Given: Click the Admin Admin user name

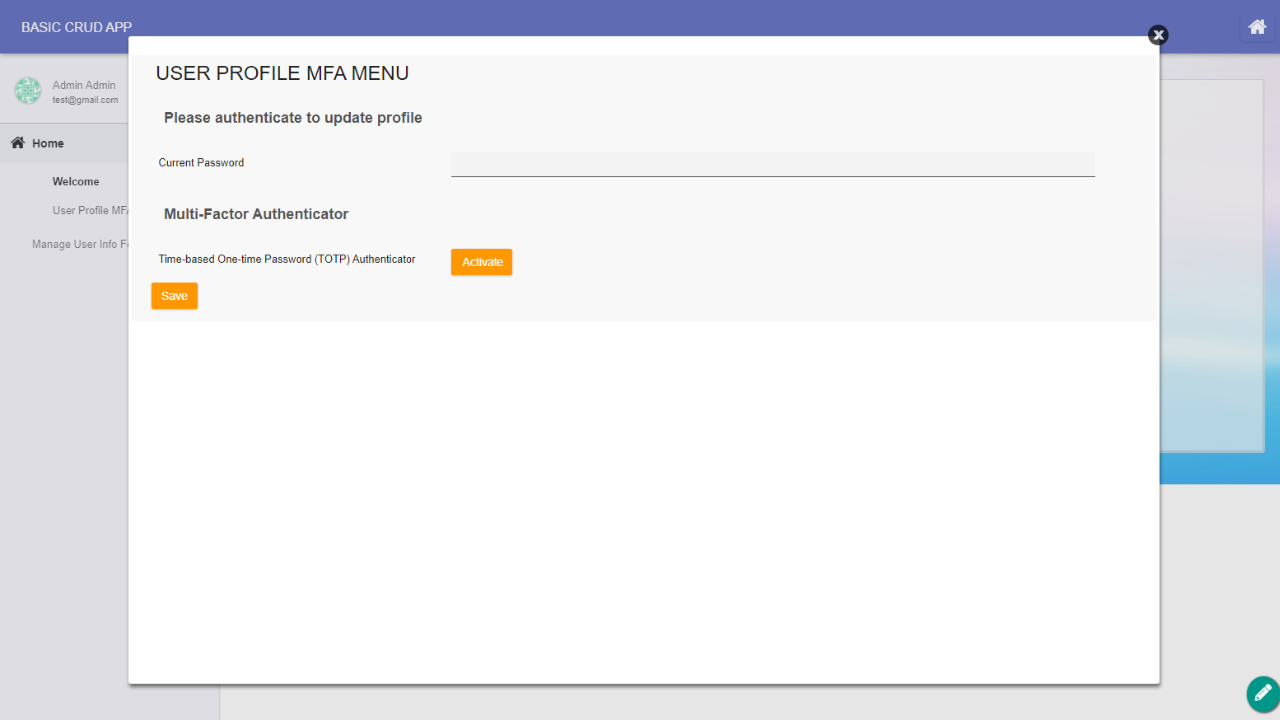Looking at the screenshot, I should click(x=84, y=85).
